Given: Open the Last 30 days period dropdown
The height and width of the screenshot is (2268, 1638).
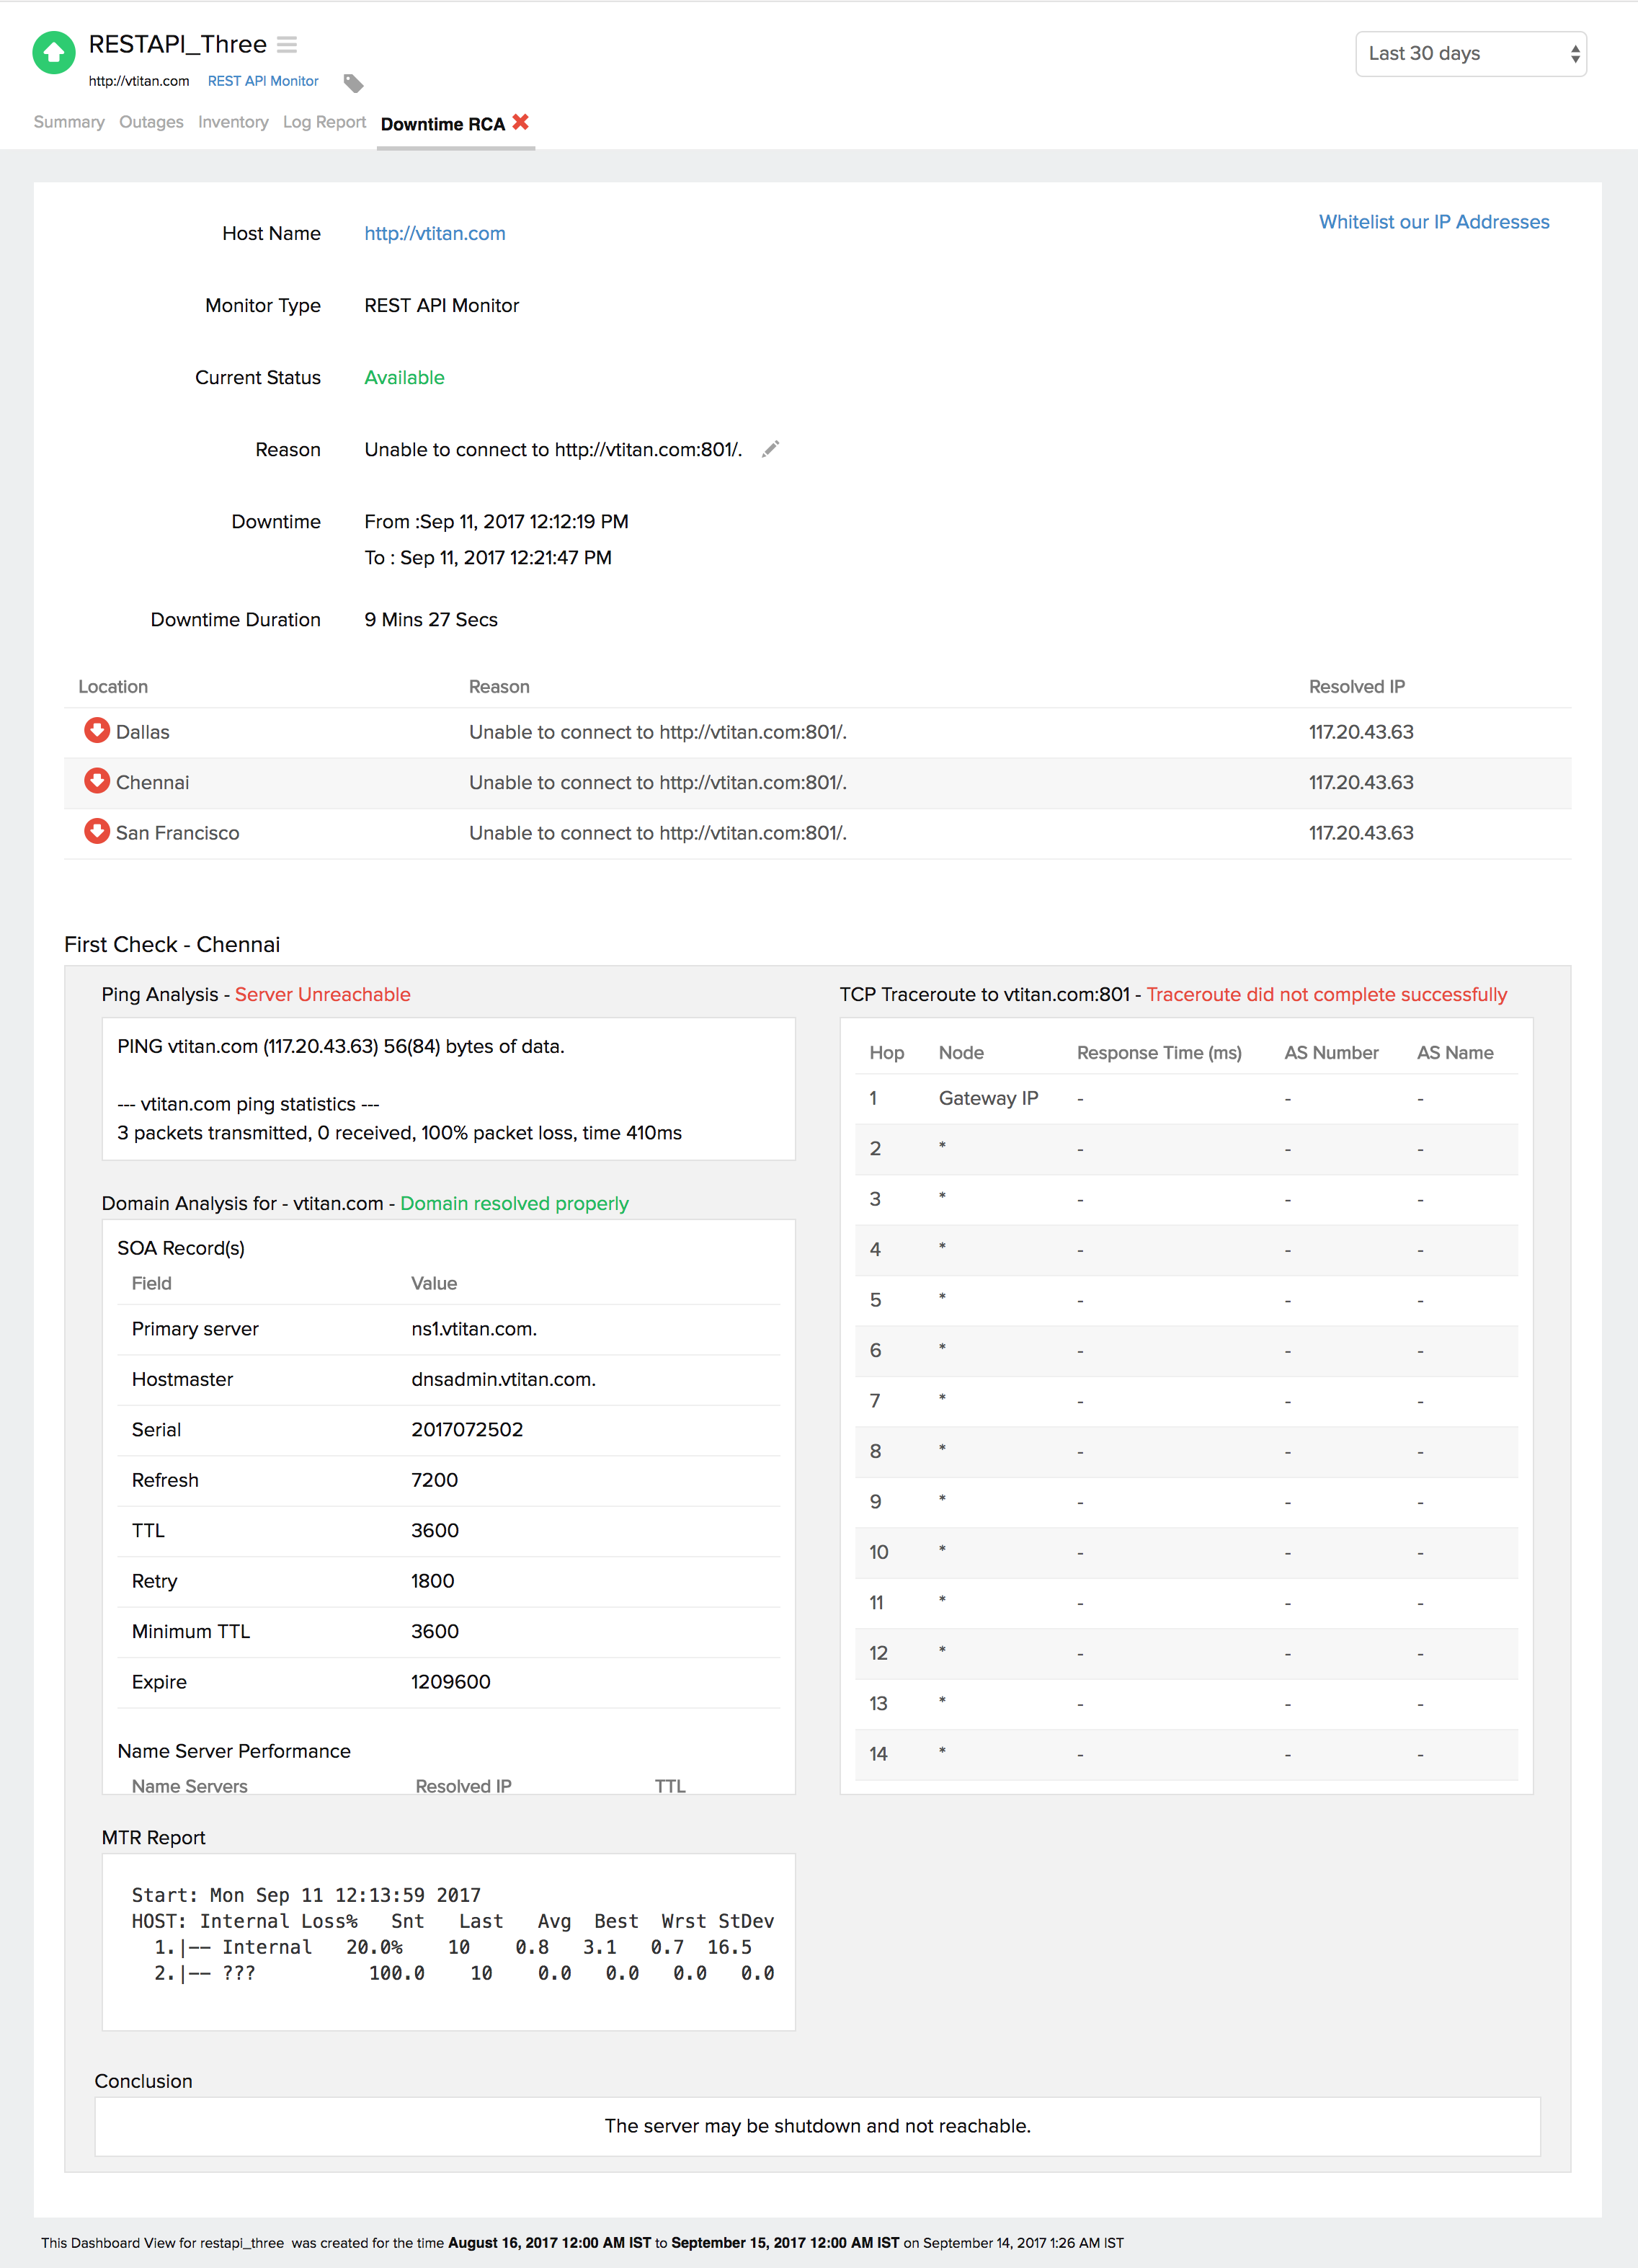Looking at the screenshot, I should [x=1470, y=54].
